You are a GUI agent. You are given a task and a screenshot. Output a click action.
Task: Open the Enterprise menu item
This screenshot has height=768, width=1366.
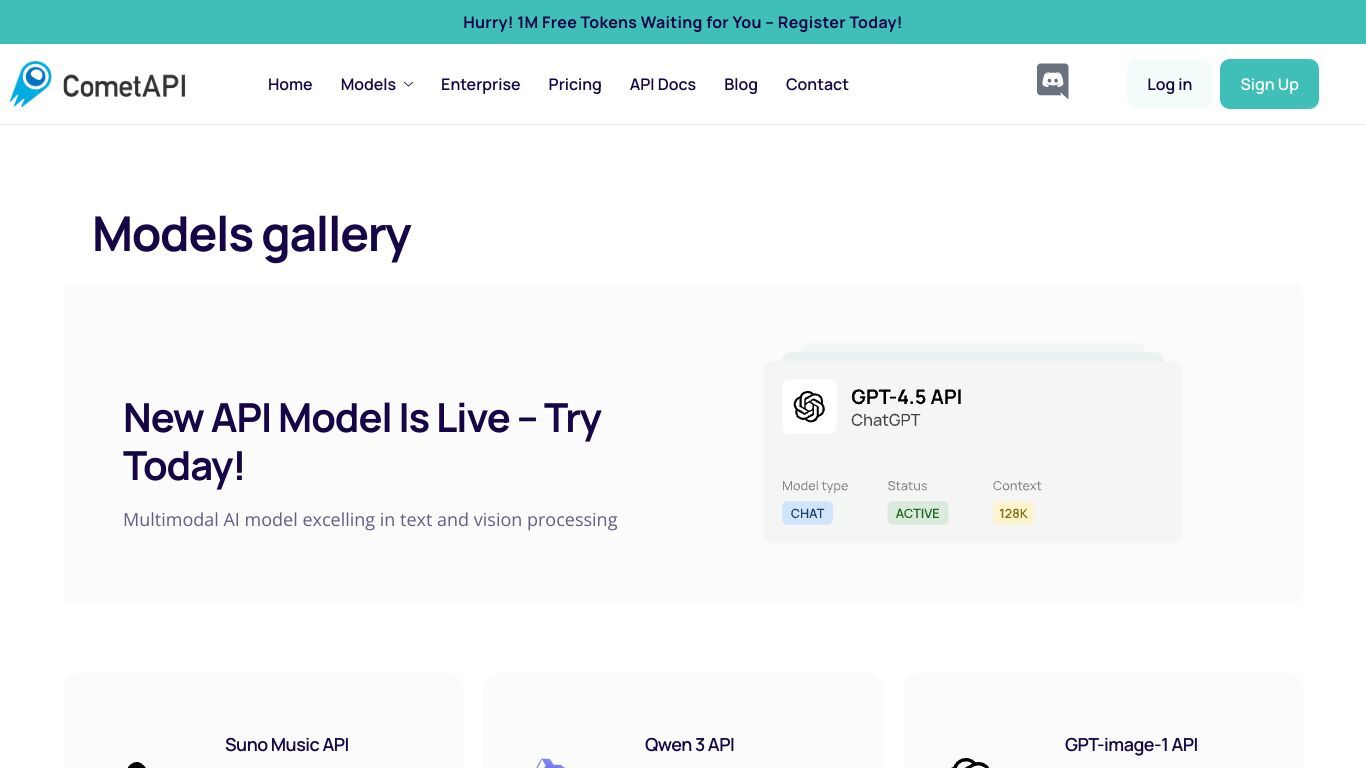point(480,85)
